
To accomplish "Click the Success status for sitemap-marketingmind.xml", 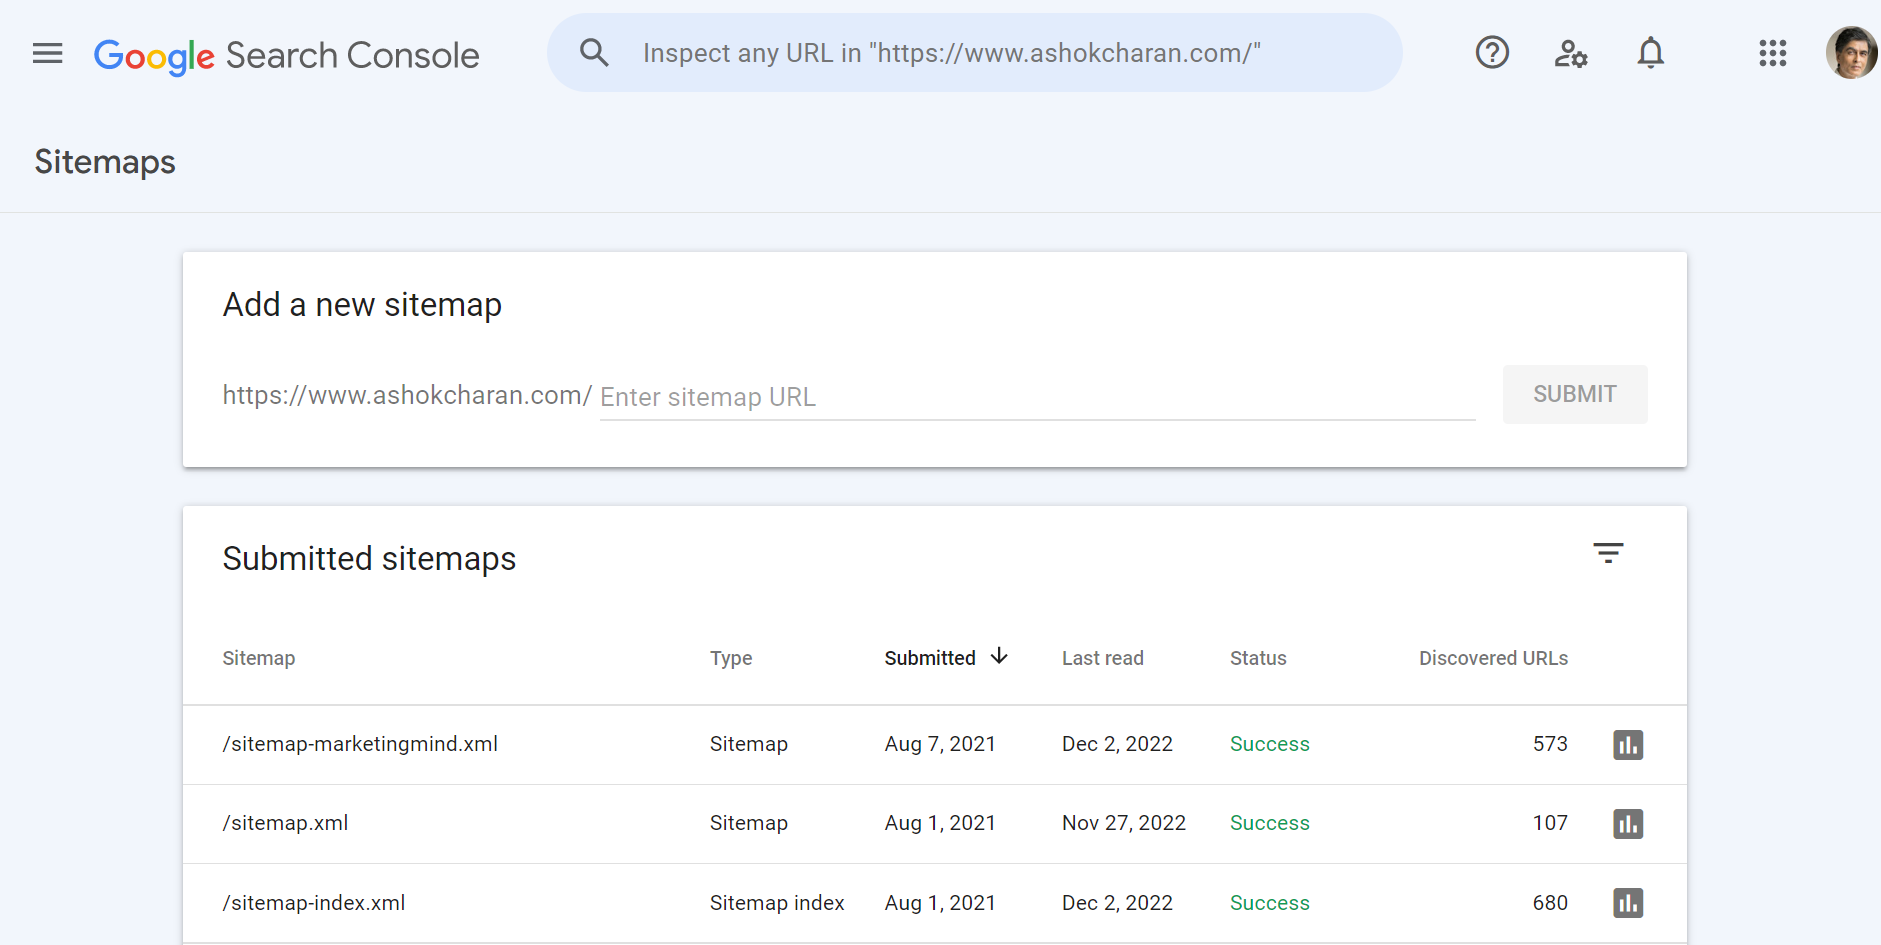I will (x=1269, y=744).
